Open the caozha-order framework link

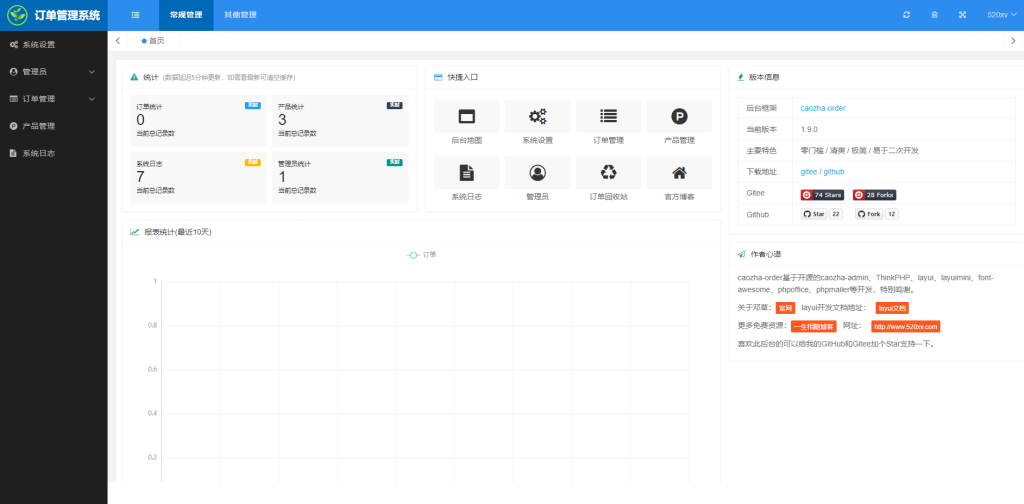(x=823, y=107)
